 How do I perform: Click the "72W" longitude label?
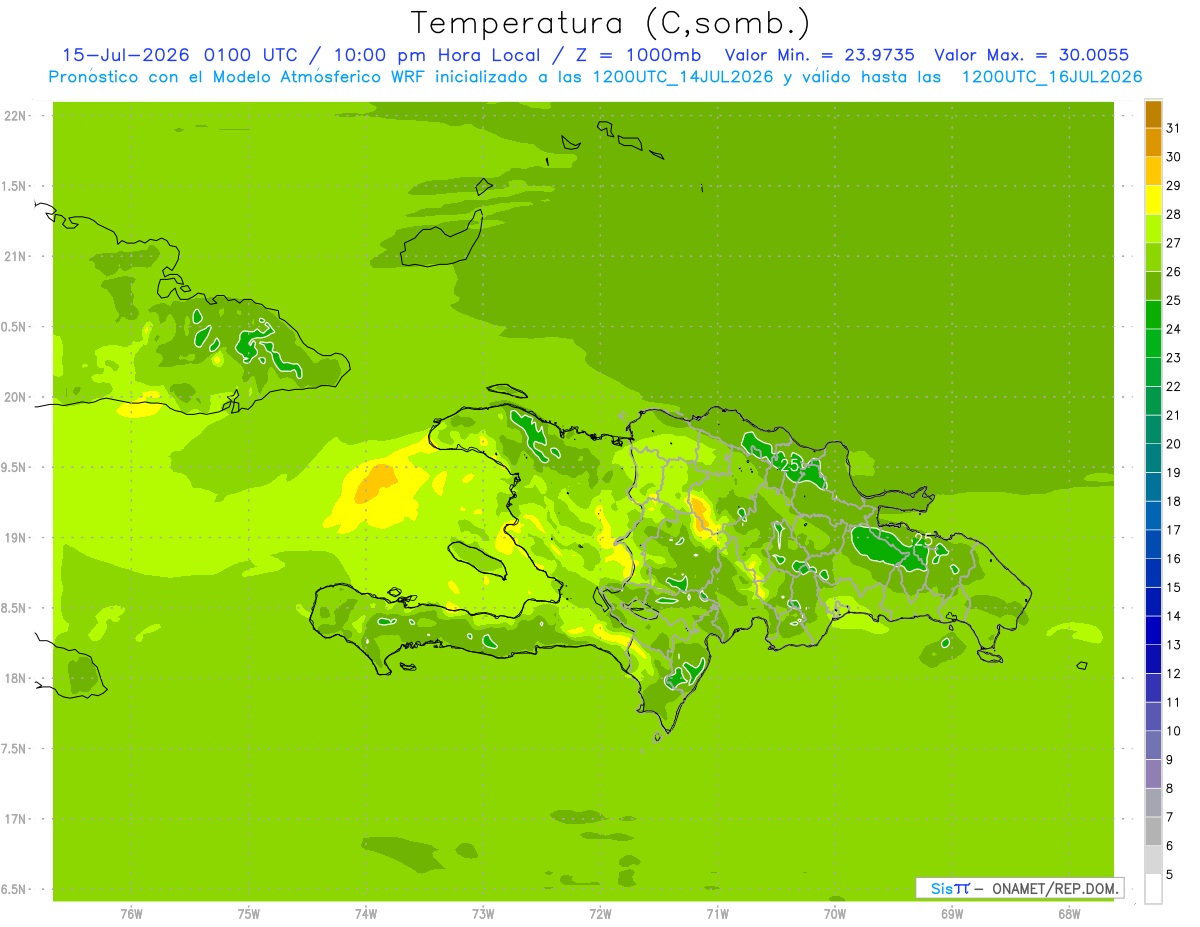(600, 913)
